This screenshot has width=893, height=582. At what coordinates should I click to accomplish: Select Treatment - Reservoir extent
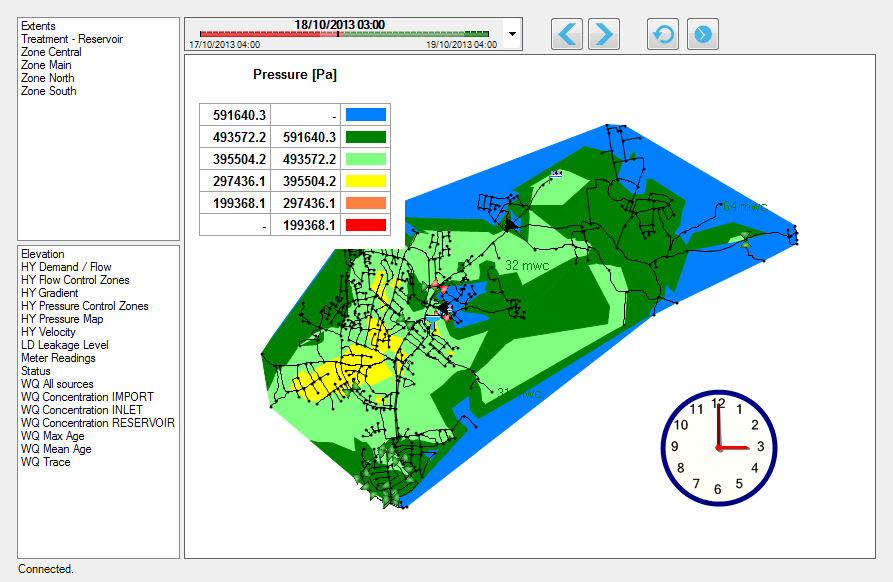72,39
